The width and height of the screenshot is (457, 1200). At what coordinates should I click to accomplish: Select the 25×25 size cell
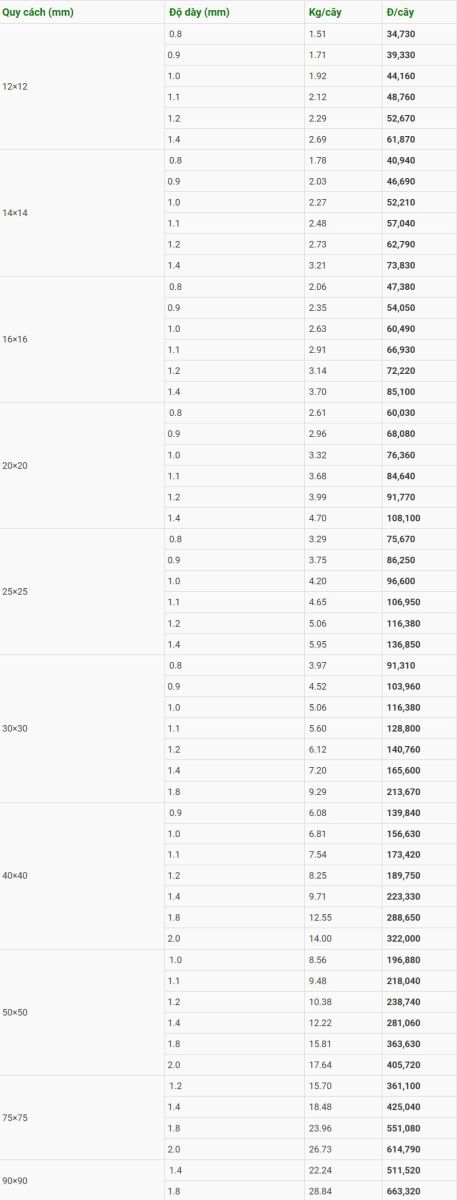click(82, 591)
